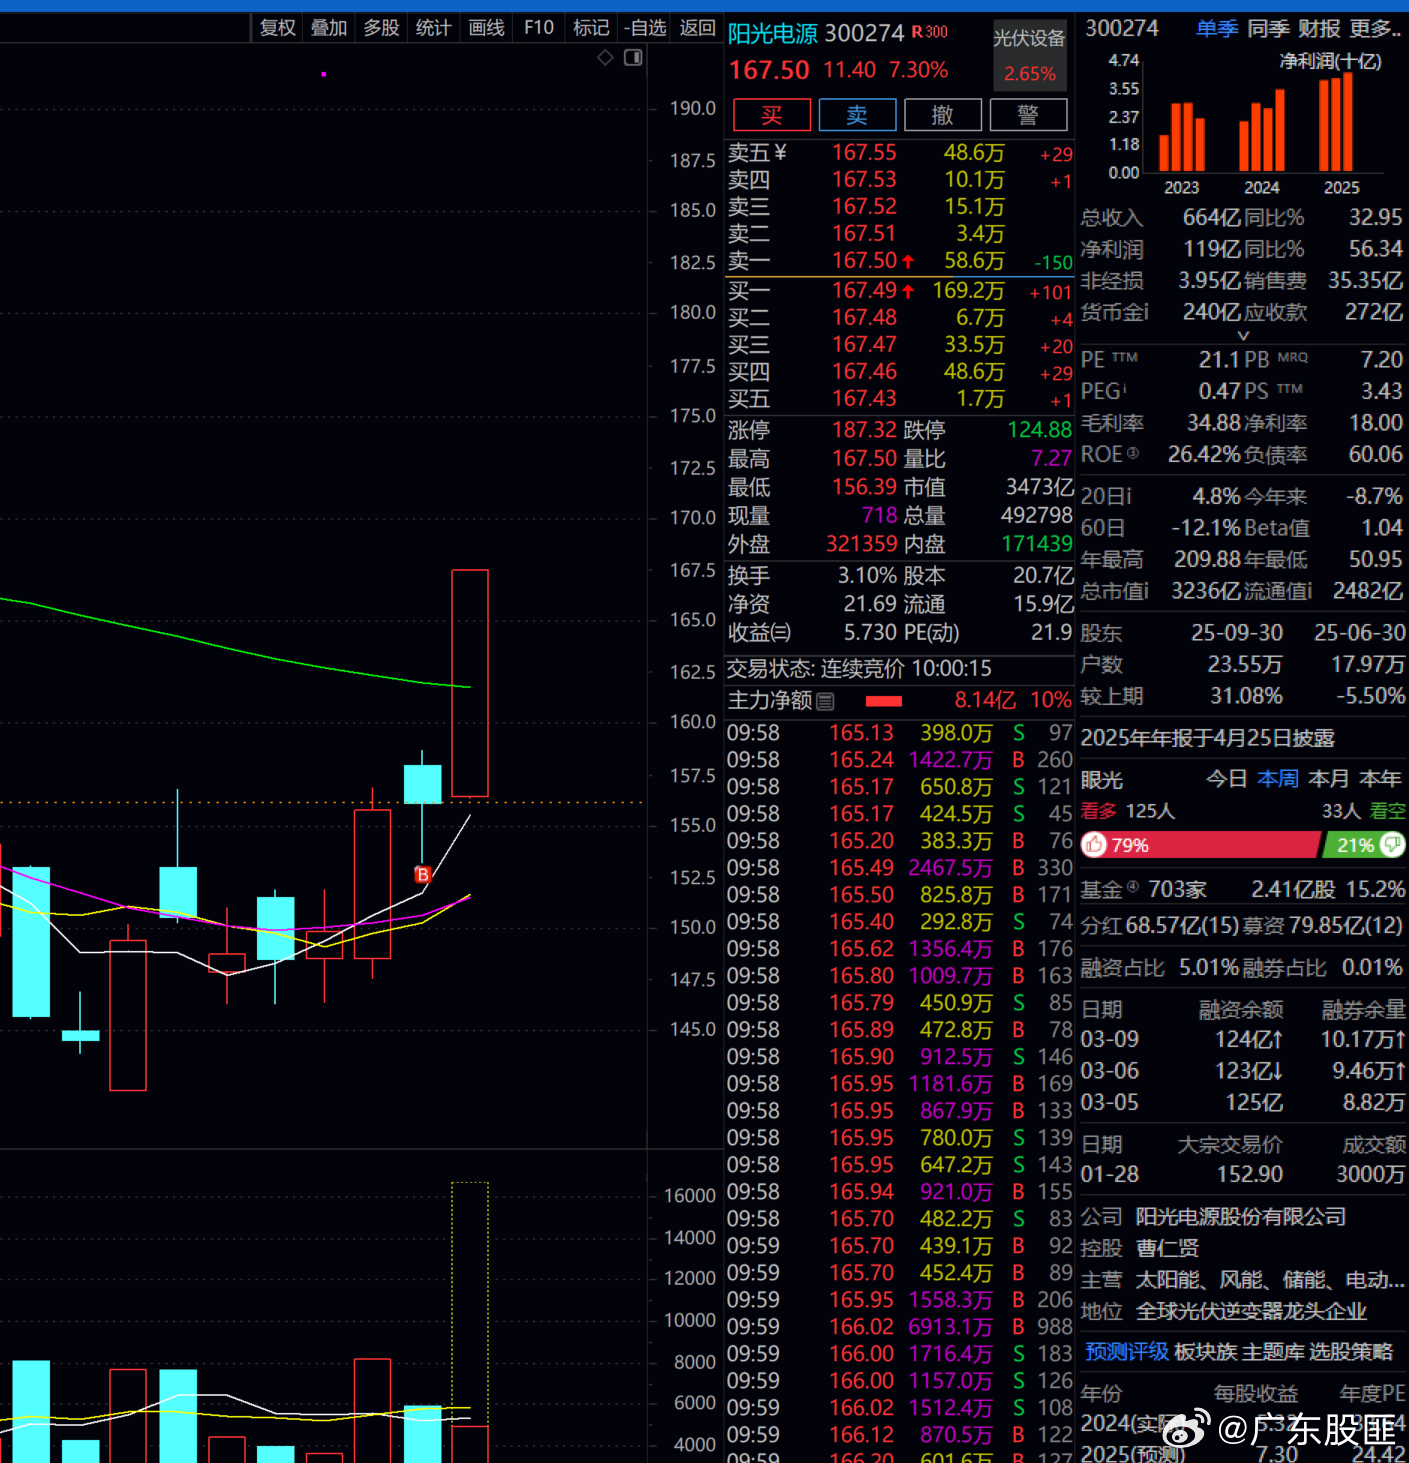Open the 选股策略 tab
Viewport: 1409px width, 1463px height.
(x=1351, y=1352)
